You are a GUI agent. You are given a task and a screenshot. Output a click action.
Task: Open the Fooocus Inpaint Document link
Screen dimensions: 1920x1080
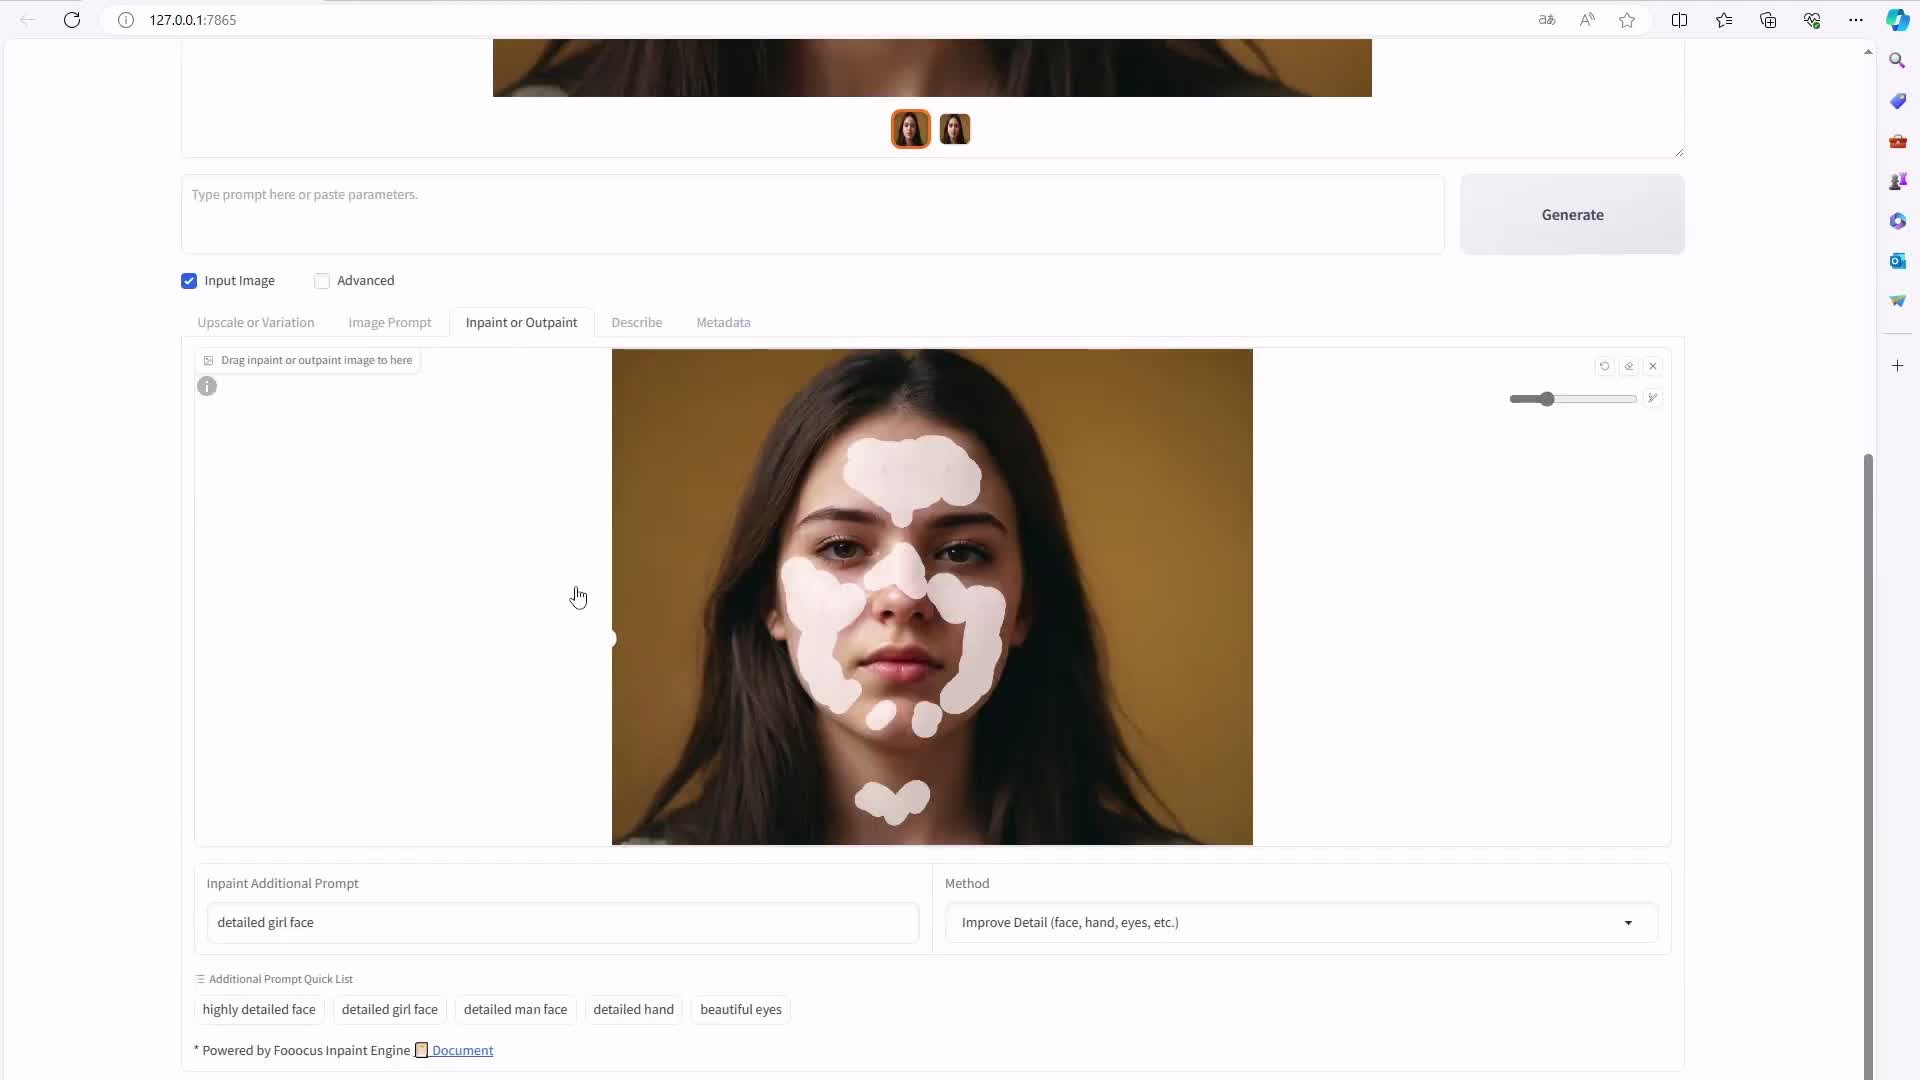click(462, 1050)
